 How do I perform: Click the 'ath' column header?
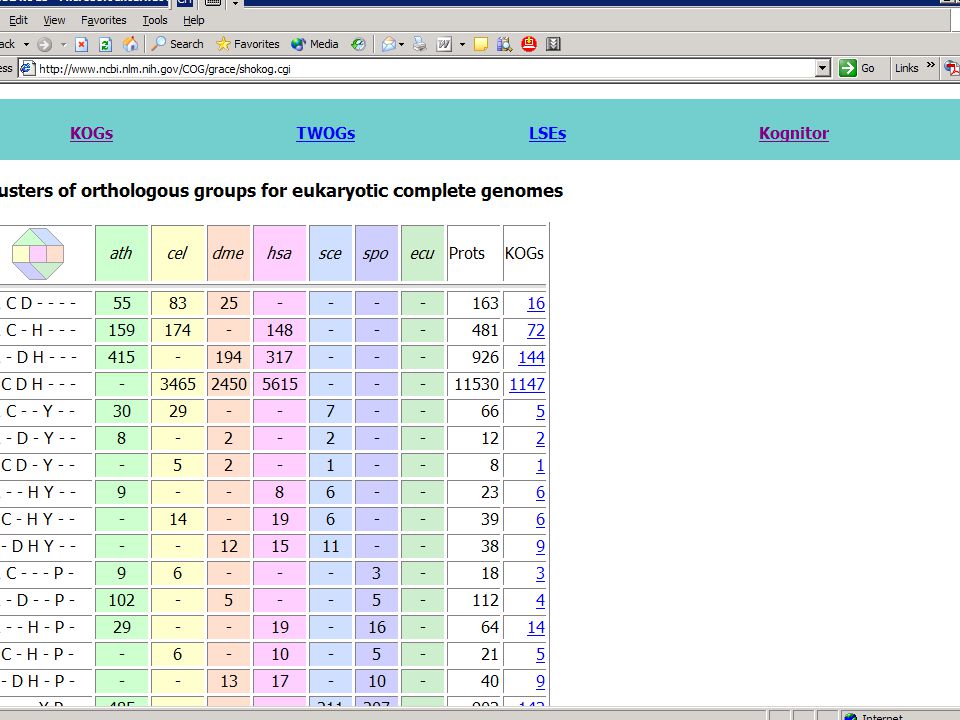coord(121,253)
